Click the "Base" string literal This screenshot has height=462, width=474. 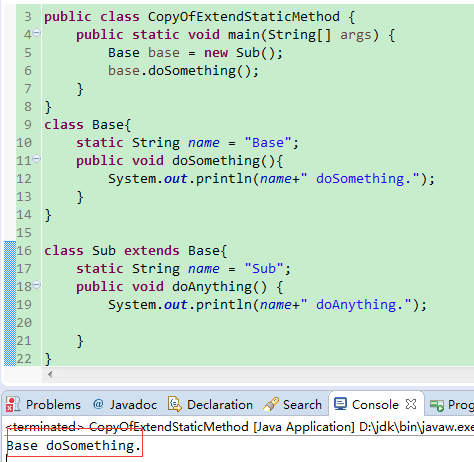click(268, 143)
